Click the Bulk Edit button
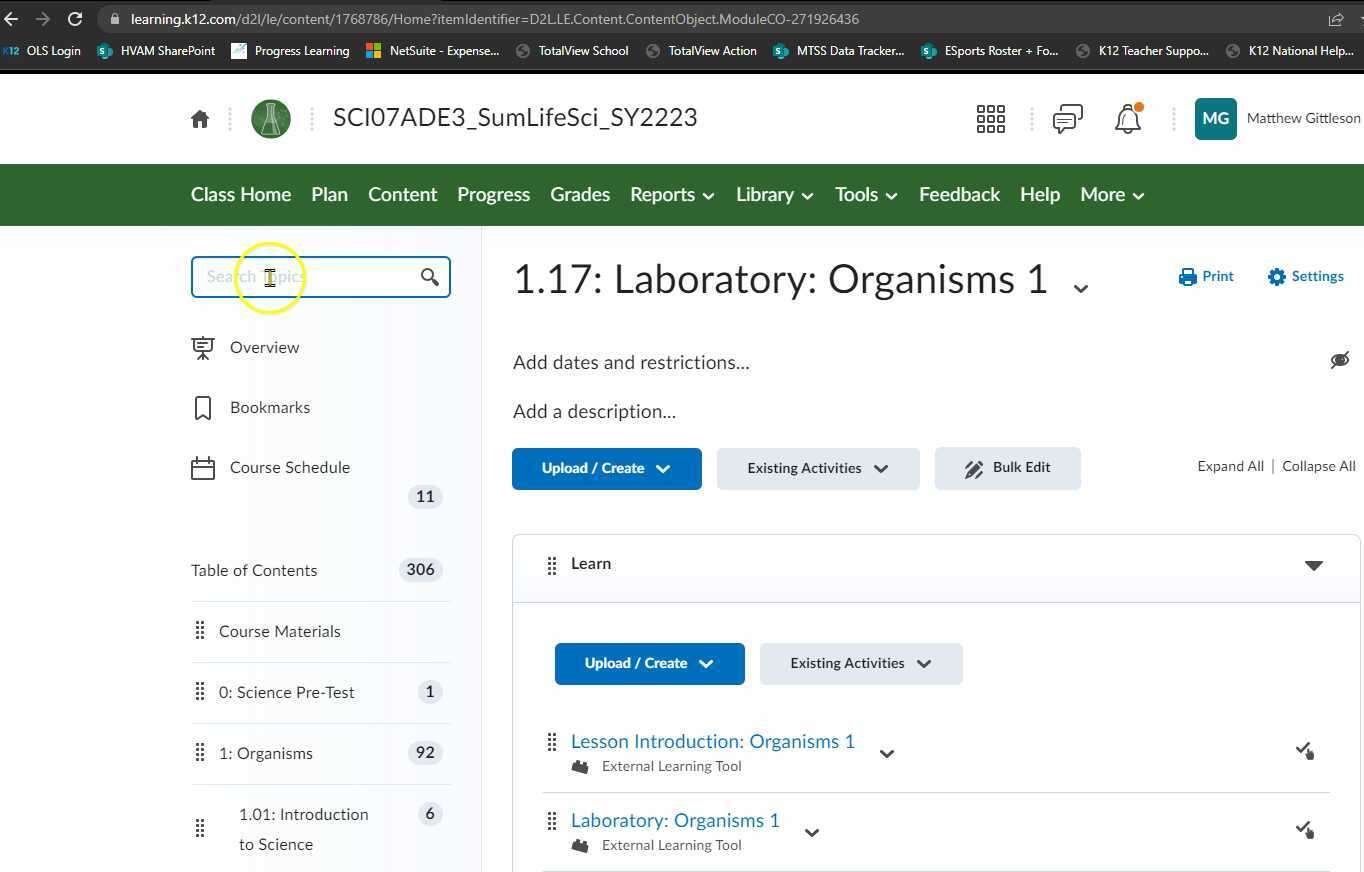This screenshot has width=1364, height=872. pos(1007,468)
